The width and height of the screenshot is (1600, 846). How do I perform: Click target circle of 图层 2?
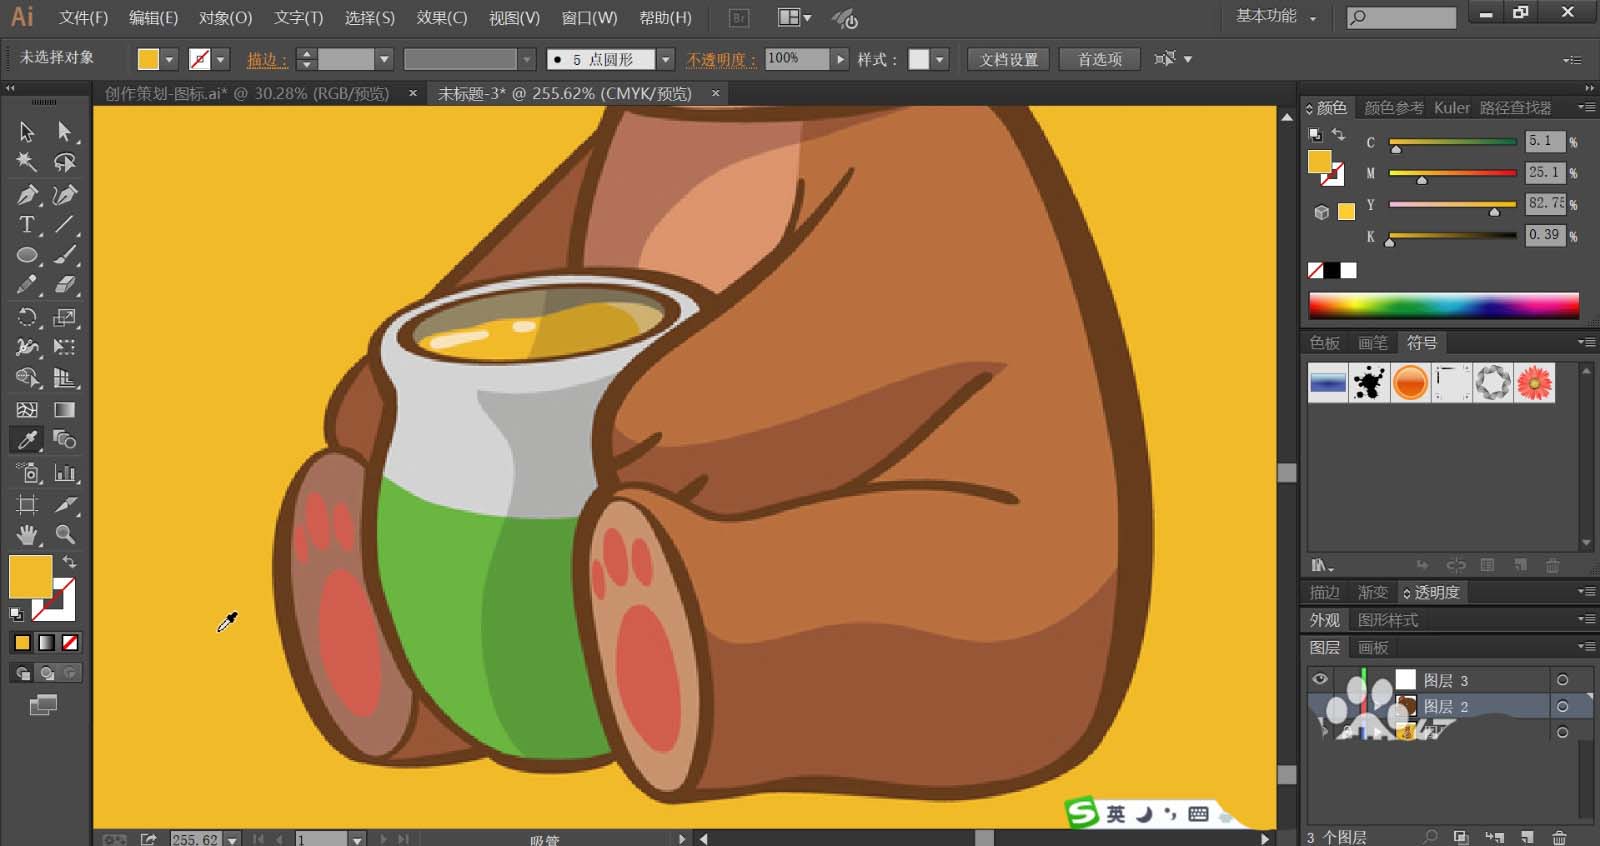[x=1562, y=706]
